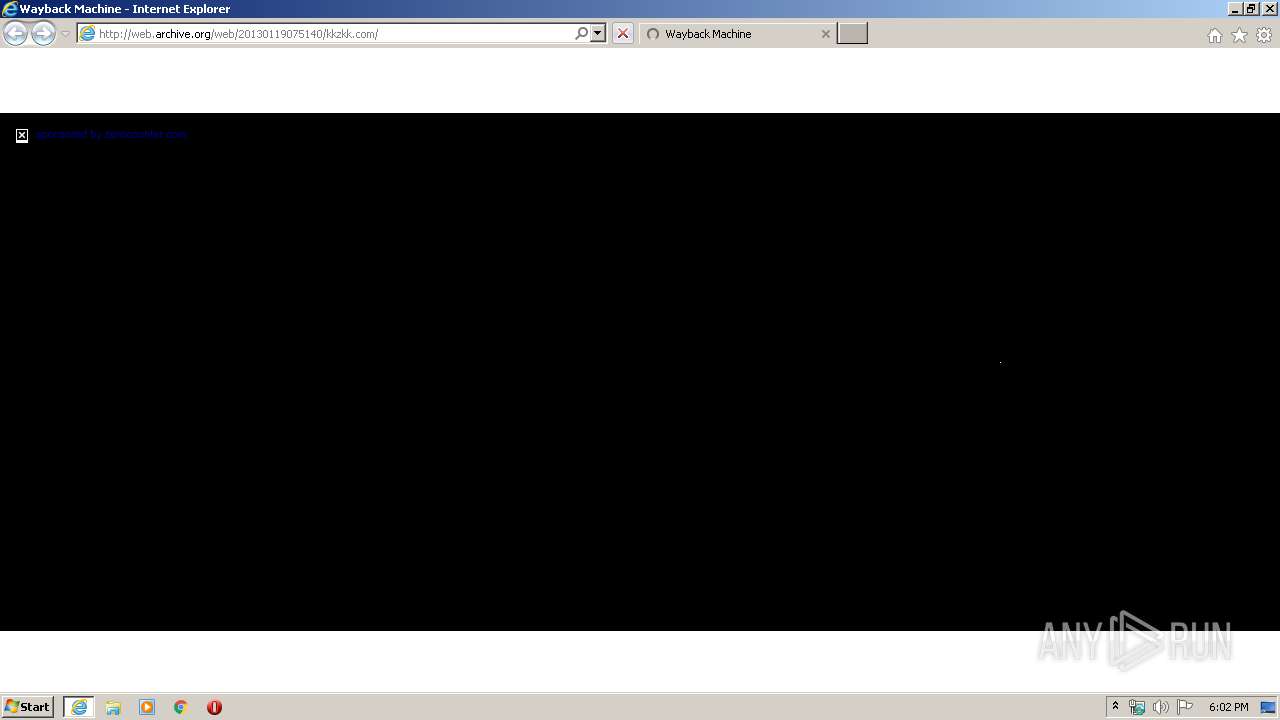Open a new tab with the blank tab button
The image size is (1280, 720).
point(852,34)
